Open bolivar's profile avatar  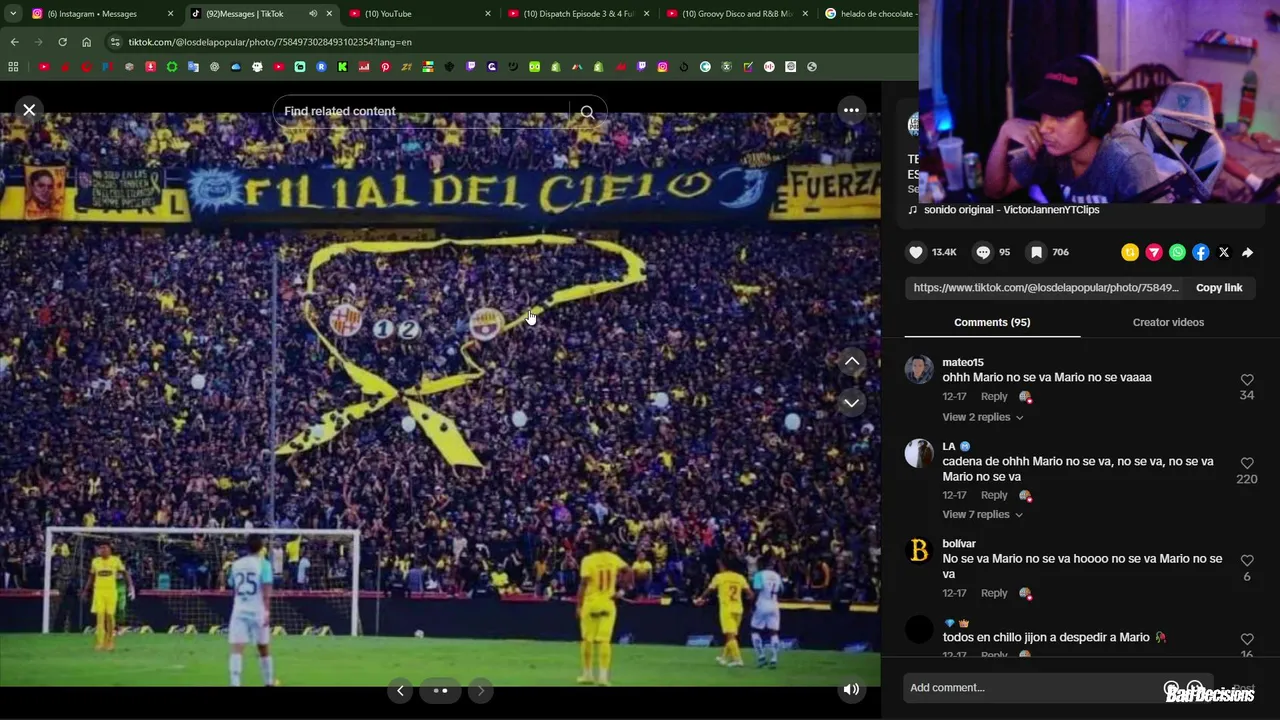click(919, 551)
